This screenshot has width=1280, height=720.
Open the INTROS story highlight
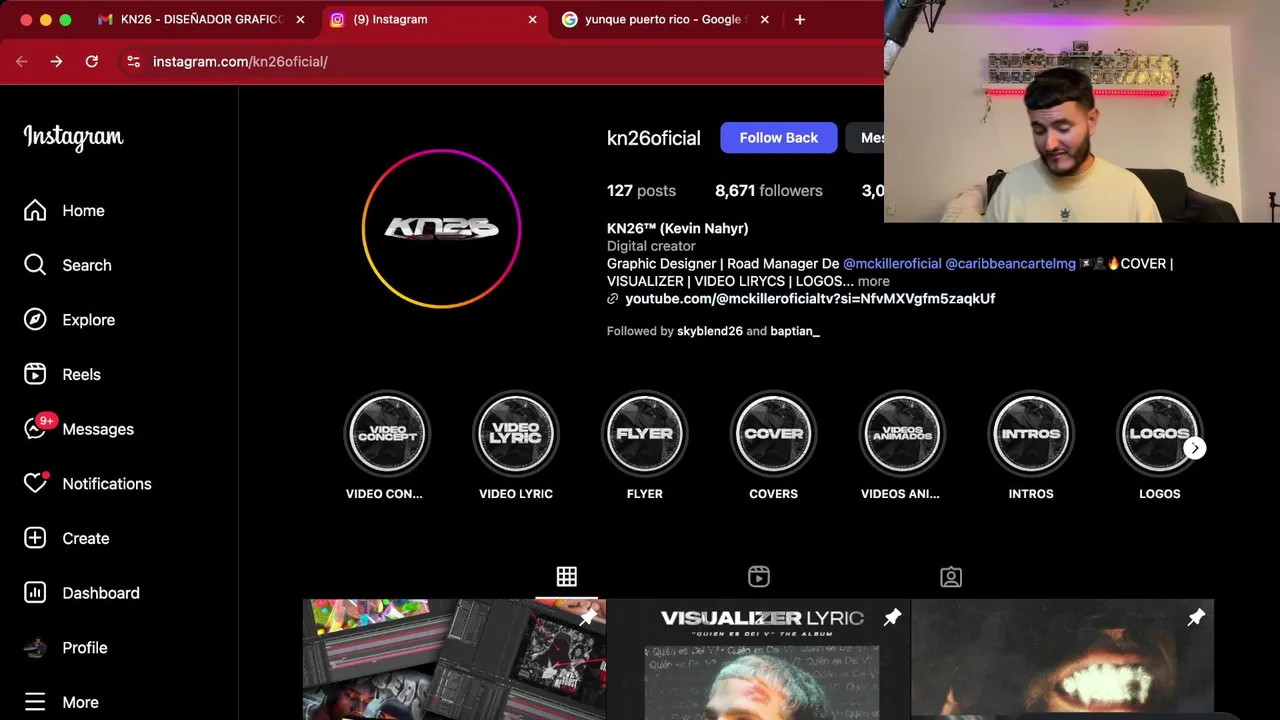pos(1031,434)
